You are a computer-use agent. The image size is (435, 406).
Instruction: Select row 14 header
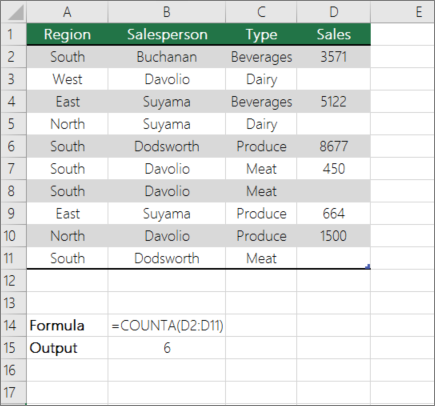(x=13, y=325)
